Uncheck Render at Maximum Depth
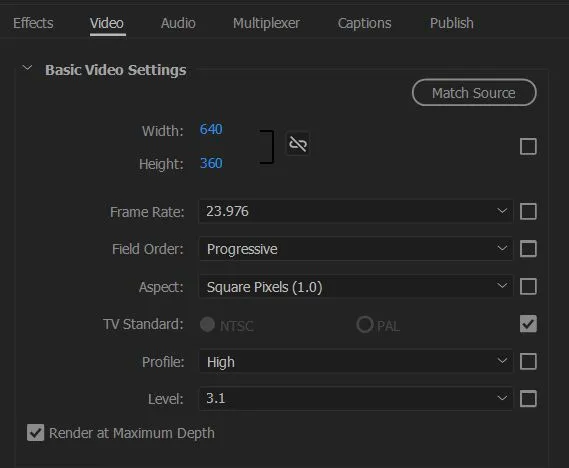The image size is (569, 468). click(36, 433)
